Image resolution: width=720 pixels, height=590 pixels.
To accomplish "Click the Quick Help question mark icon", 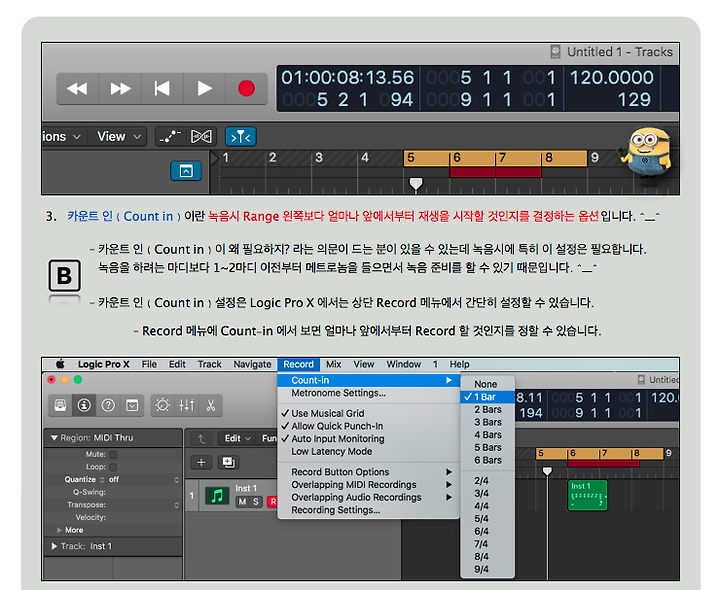I will coord(108,405).
